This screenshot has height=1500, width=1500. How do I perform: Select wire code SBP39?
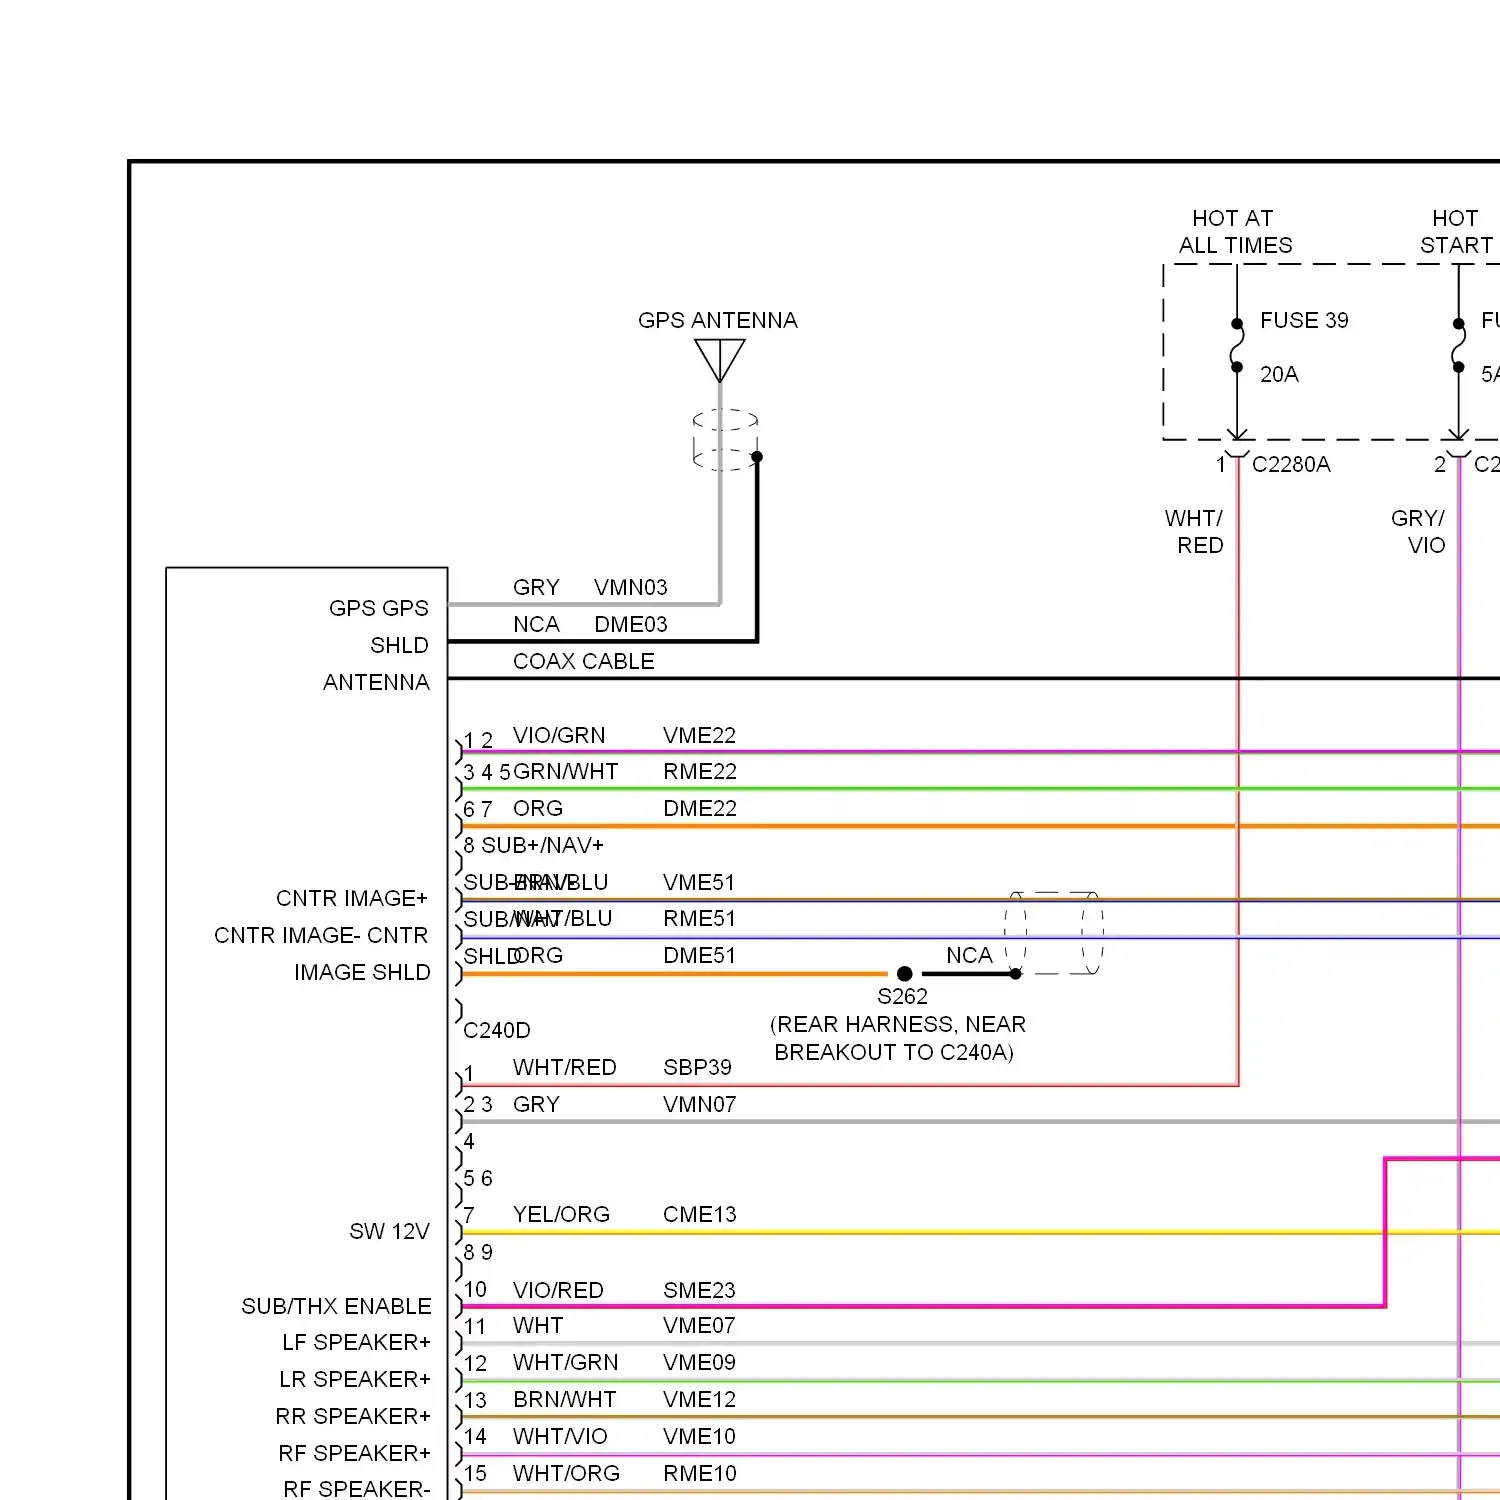697,1067
